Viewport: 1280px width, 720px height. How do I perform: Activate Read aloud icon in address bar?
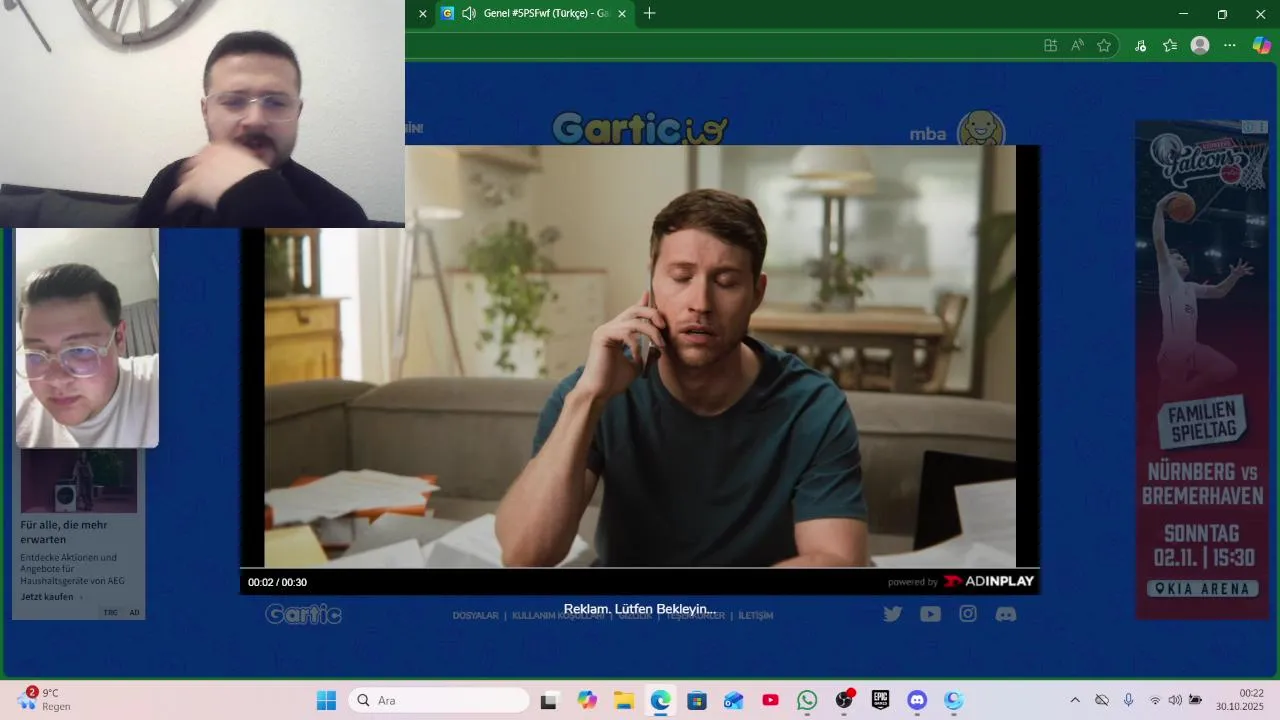point(1077,45)
